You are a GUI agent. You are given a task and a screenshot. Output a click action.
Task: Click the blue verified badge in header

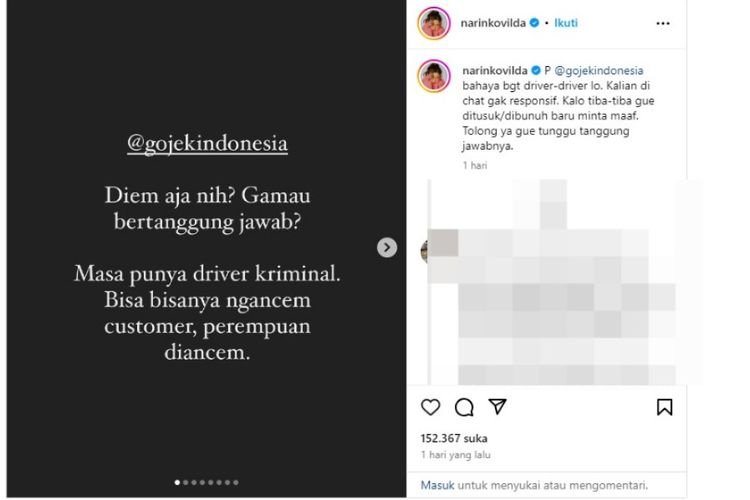(535, 22)
